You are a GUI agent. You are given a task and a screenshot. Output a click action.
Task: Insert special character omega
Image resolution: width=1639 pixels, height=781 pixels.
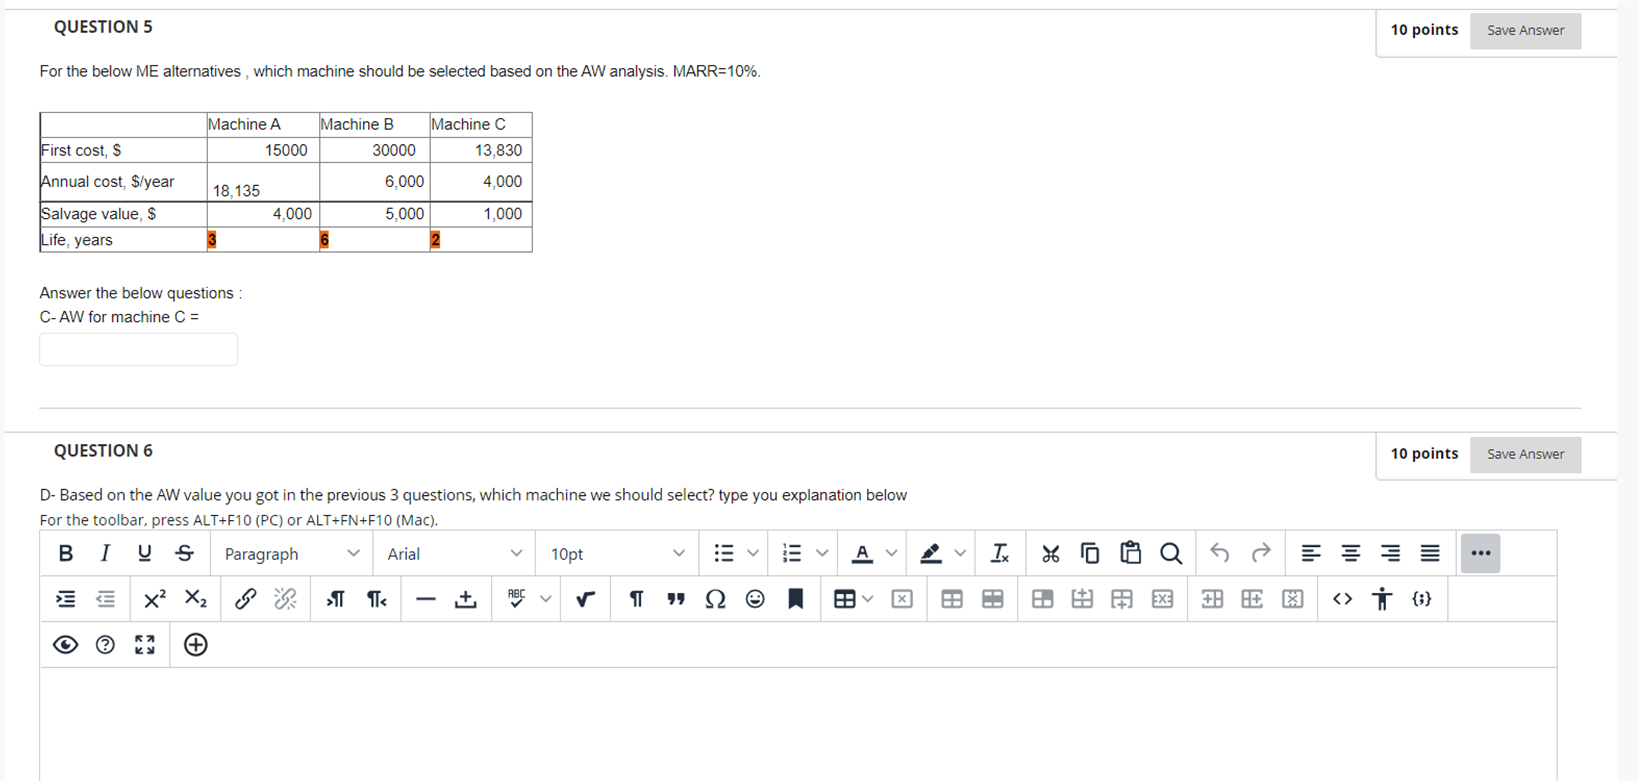coord(715,599)
